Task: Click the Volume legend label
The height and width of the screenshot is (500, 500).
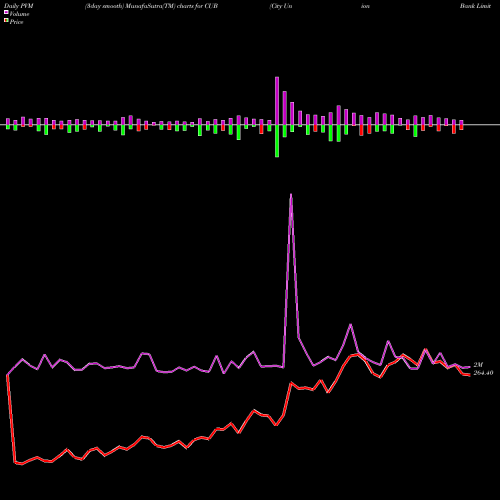Action: click(x=19, y=14)
